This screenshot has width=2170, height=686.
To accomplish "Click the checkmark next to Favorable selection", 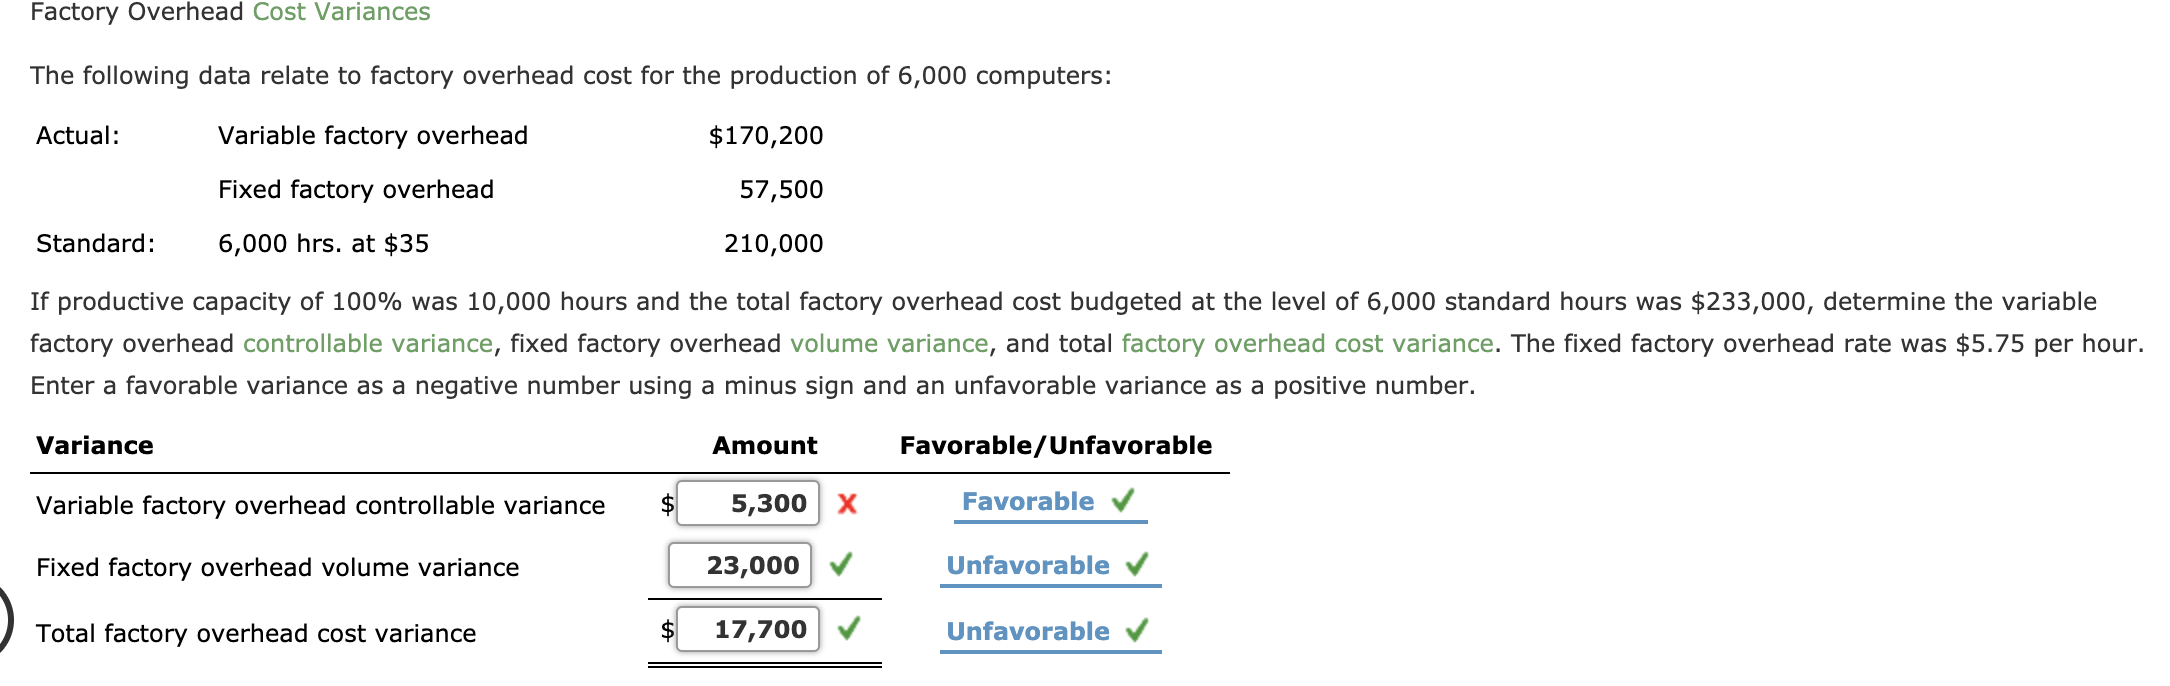I will (x=1120, y=500).
